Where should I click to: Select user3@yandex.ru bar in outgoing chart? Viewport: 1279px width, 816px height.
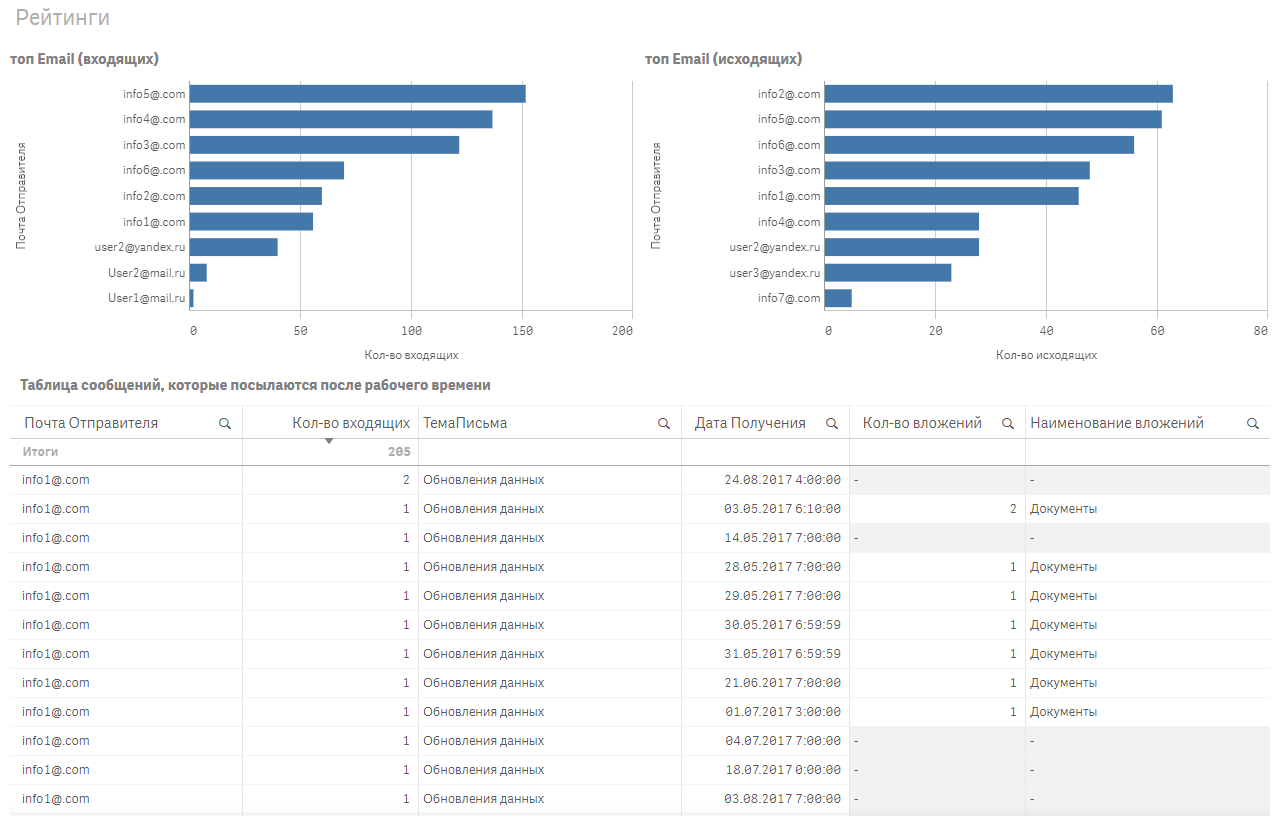(x=887, y=273)
